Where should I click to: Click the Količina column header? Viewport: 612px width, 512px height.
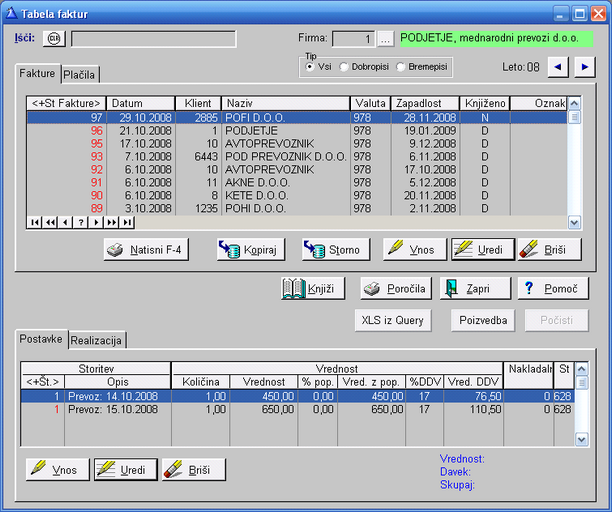click(x=201, y=382)
